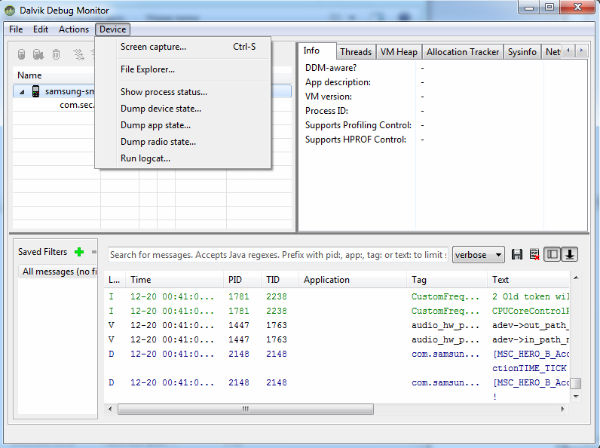The image size is (600, 448).
Task: Click the 'Process ID:' info label
Action: [327, 111]
